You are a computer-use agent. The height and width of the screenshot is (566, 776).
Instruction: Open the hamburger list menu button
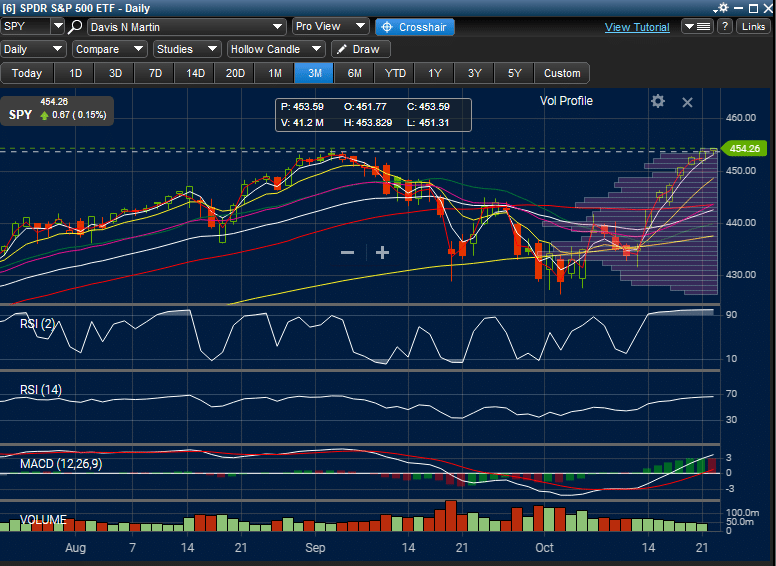tap(697, 26)
